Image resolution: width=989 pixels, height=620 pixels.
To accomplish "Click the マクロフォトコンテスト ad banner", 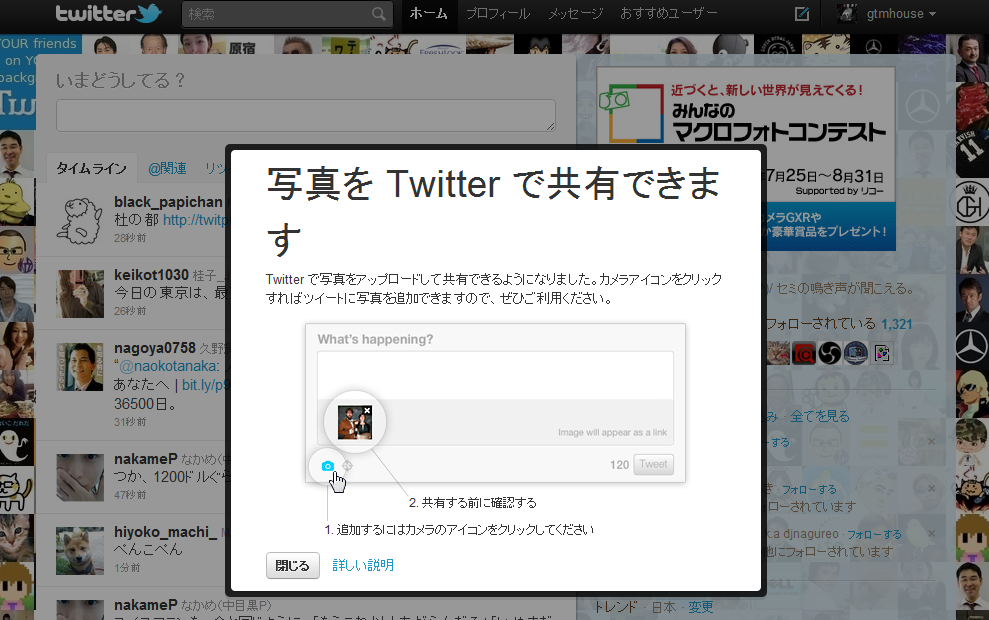I will 746,159.
